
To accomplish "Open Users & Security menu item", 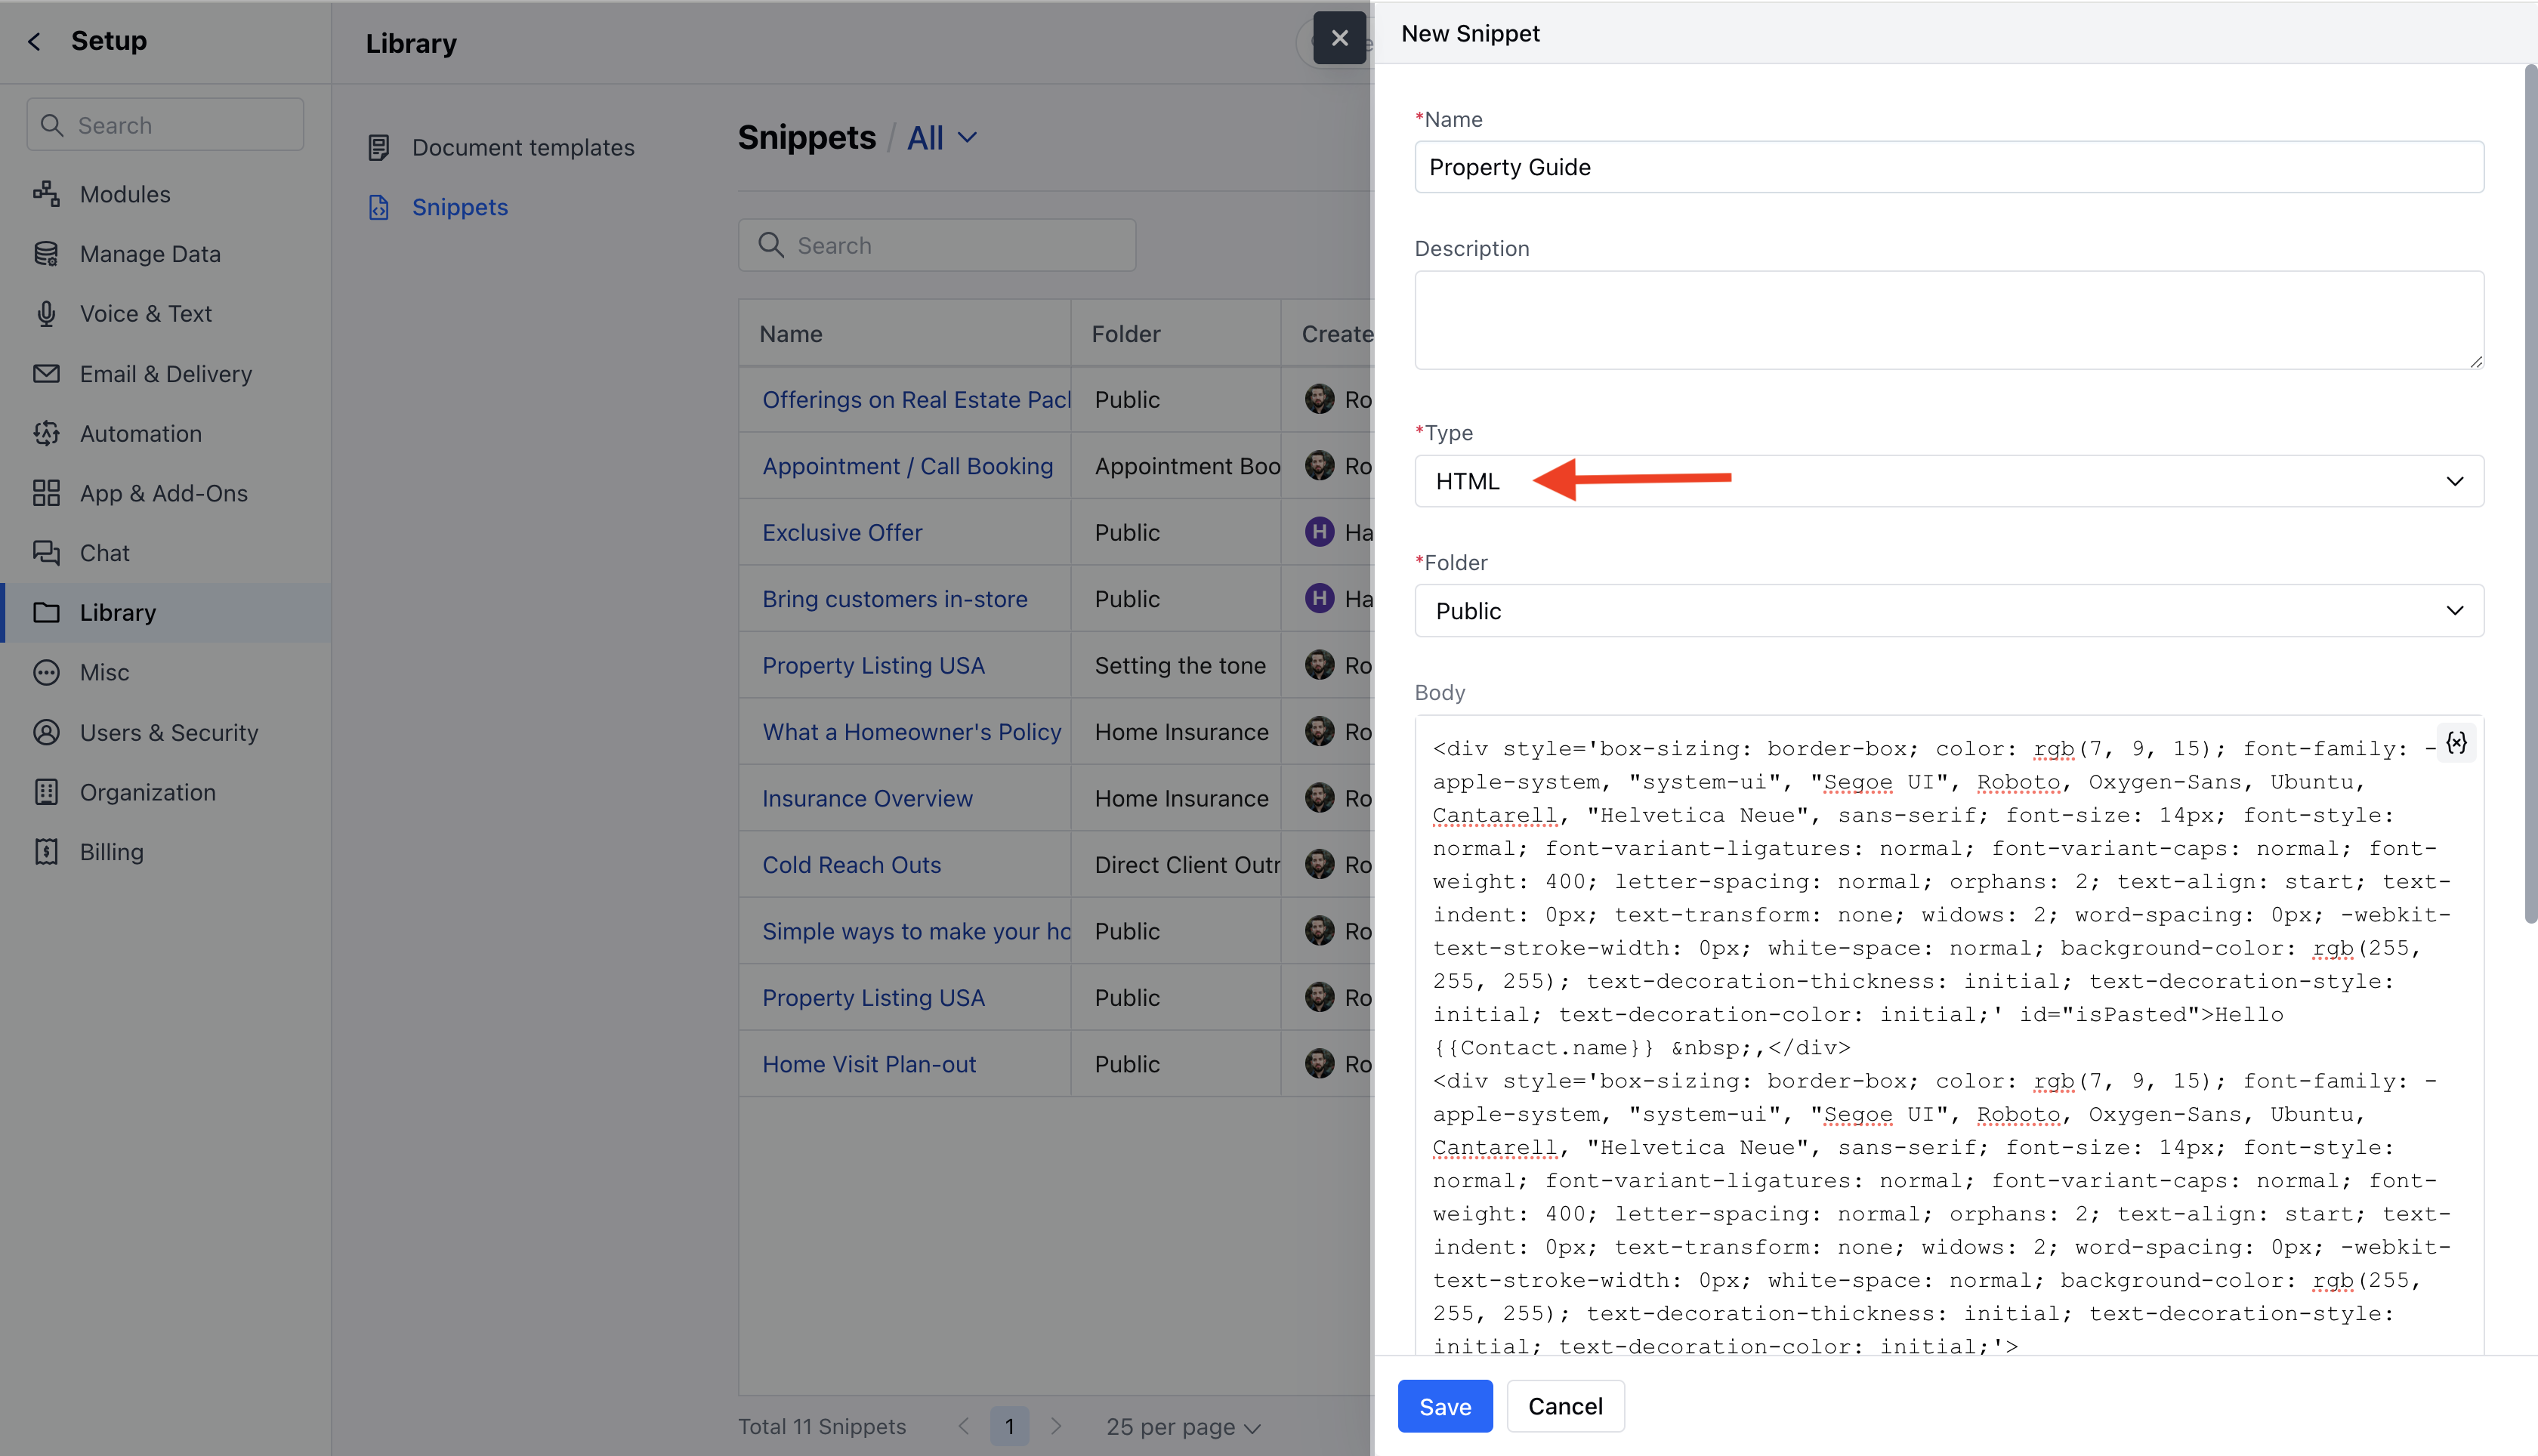I will point(168,733).
